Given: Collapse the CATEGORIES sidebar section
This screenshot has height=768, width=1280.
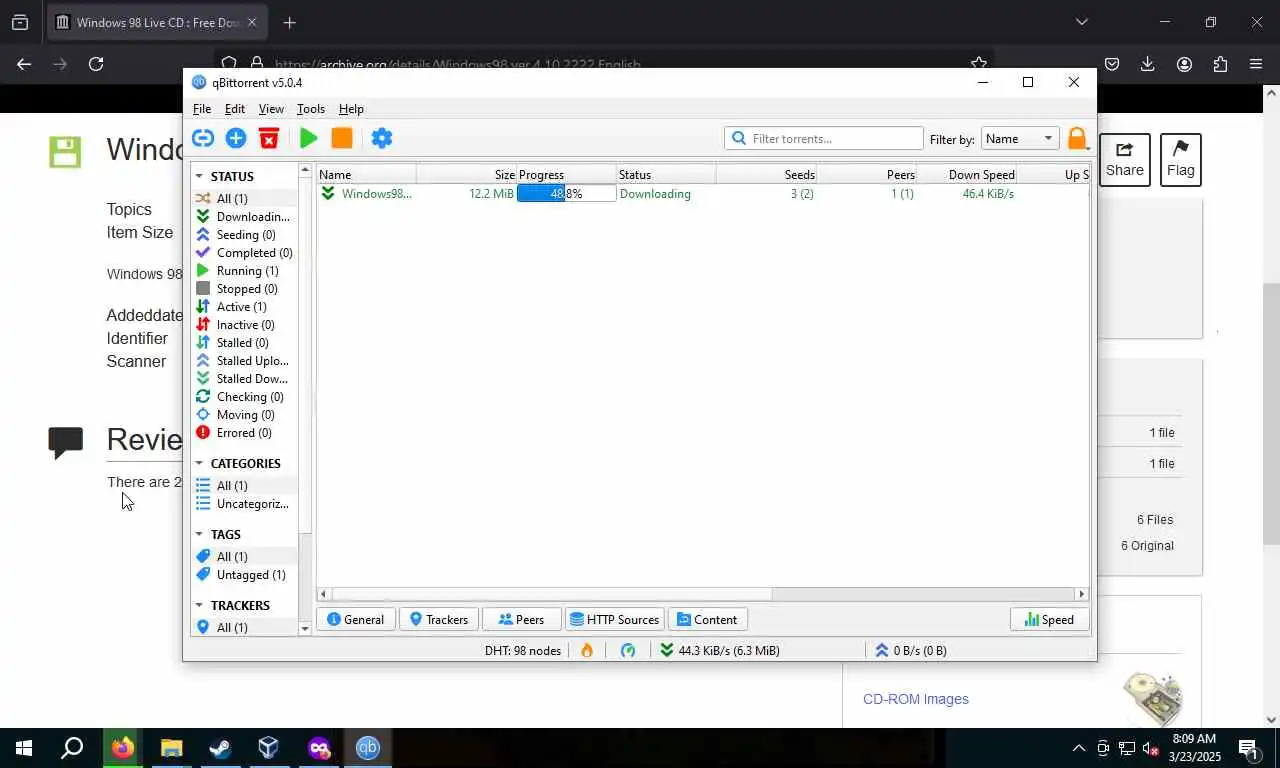Looking at the screenshot, I should pos(199,463).
